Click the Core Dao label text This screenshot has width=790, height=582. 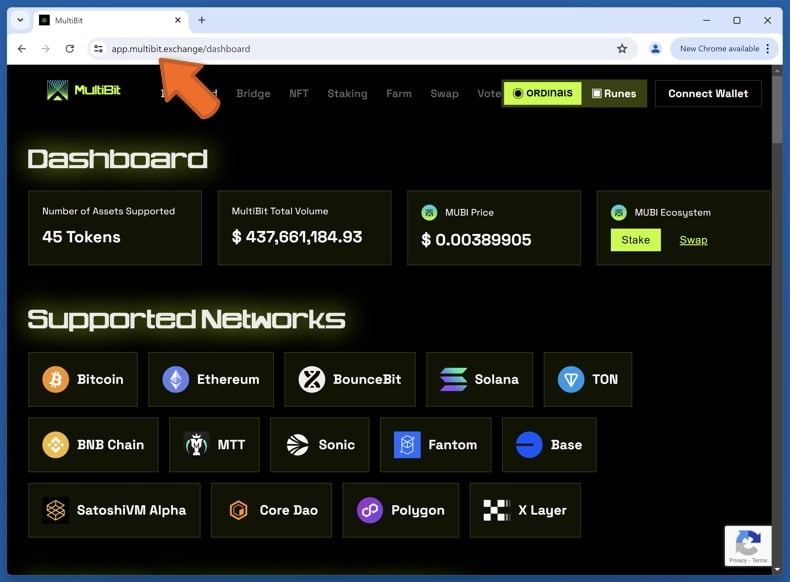point(289,510)
